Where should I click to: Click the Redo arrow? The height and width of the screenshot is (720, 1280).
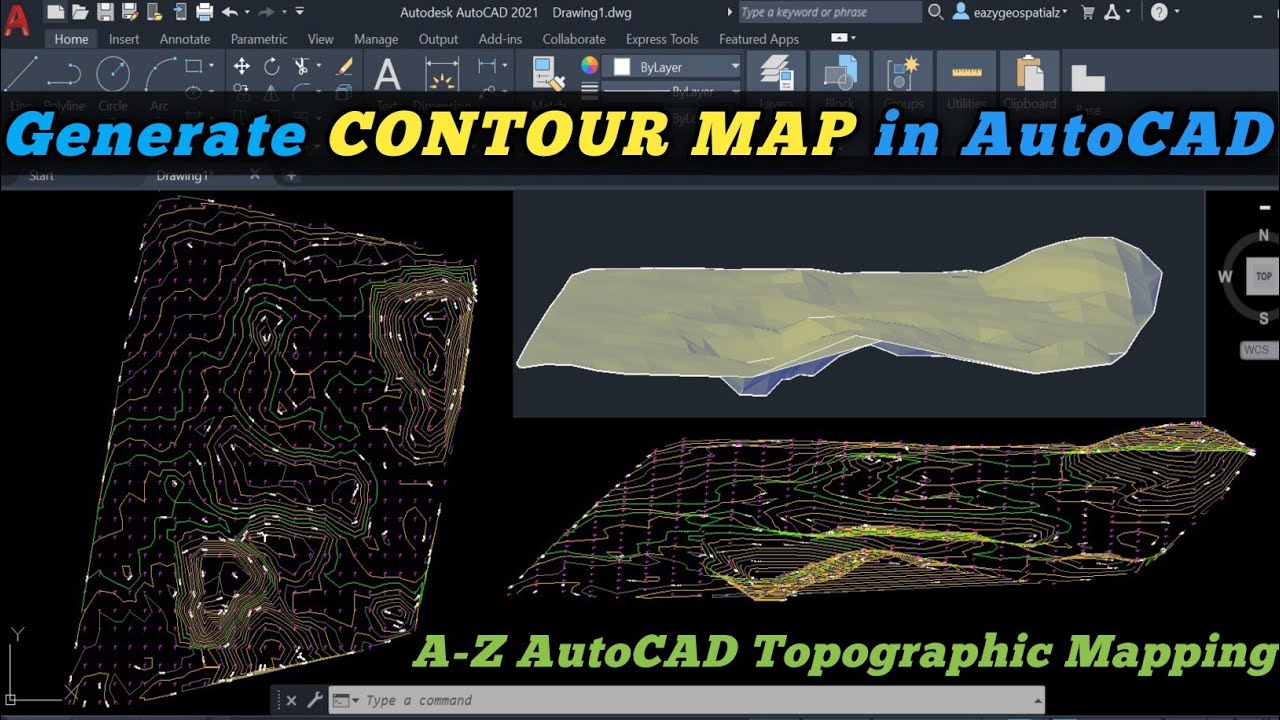267,12
